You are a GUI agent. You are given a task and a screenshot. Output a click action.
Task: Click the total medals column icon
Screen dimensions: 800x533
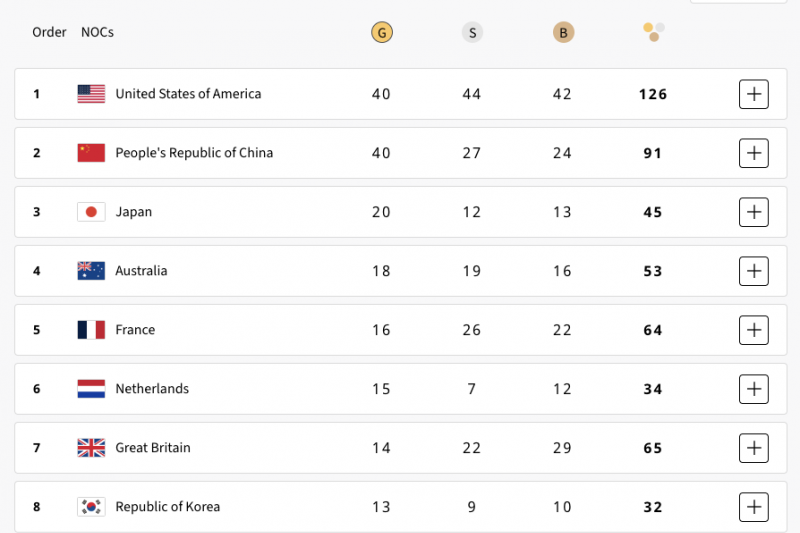pyautogui.click(x=653, y=32)
